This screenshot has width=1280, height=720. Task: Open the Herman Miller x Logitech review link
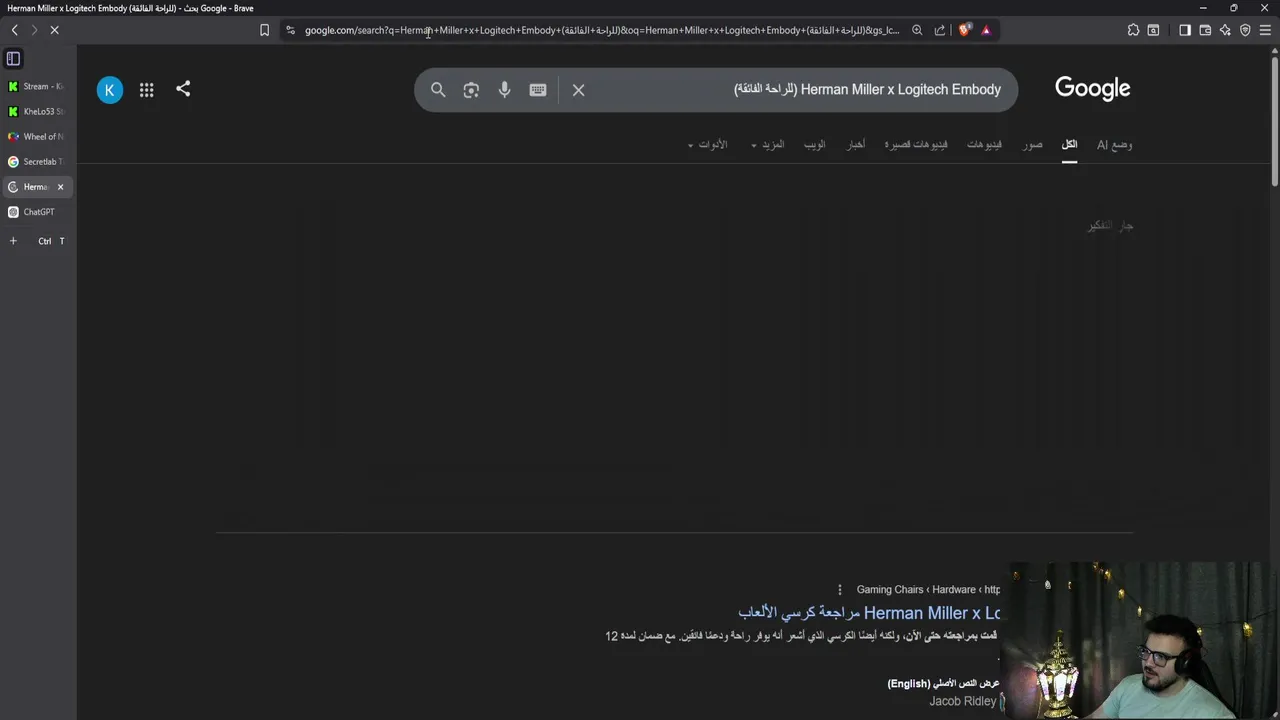click(x=869, y=613)
